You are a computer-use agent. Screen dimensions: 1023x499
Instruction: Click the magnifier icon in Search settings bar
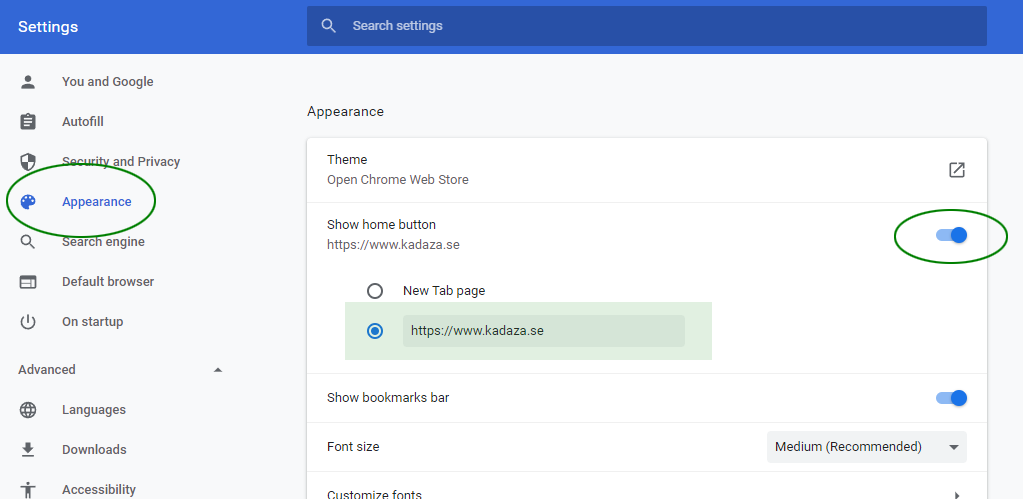(x=329, y=26)
